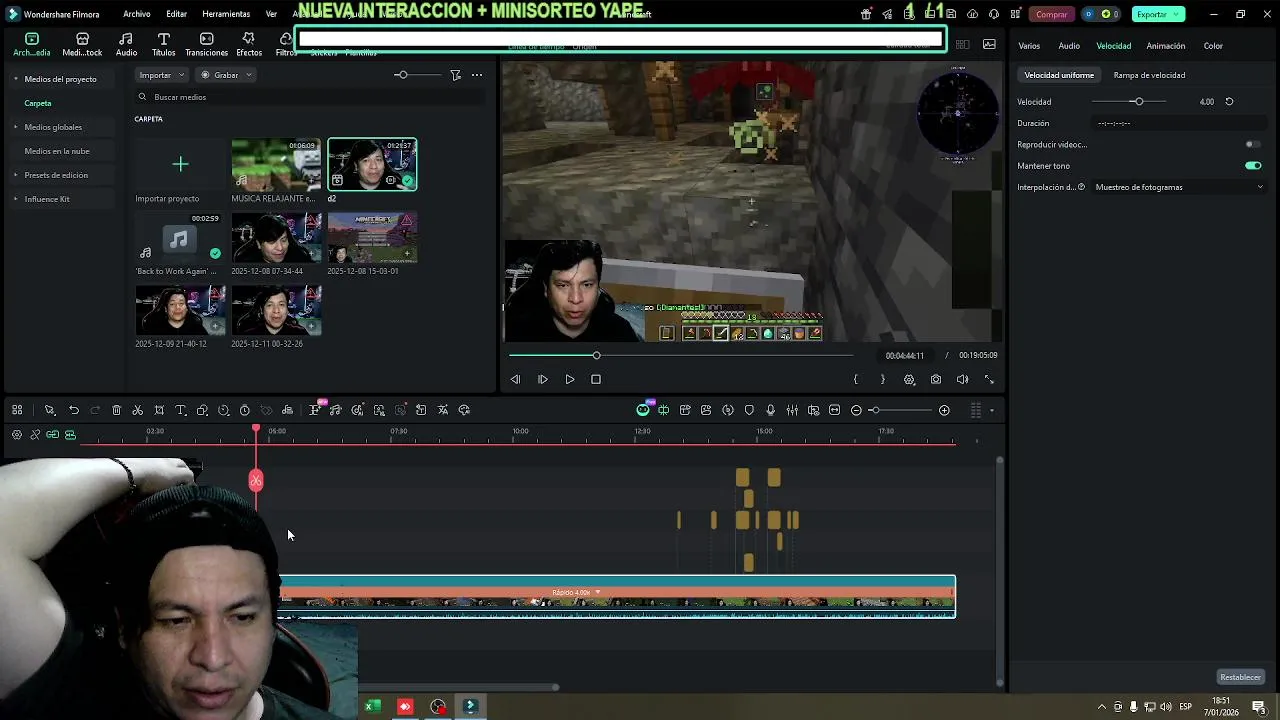1280x720 pixels.
Task: Pick the selection arrow tool in timeline
Action: click(49, 410)
